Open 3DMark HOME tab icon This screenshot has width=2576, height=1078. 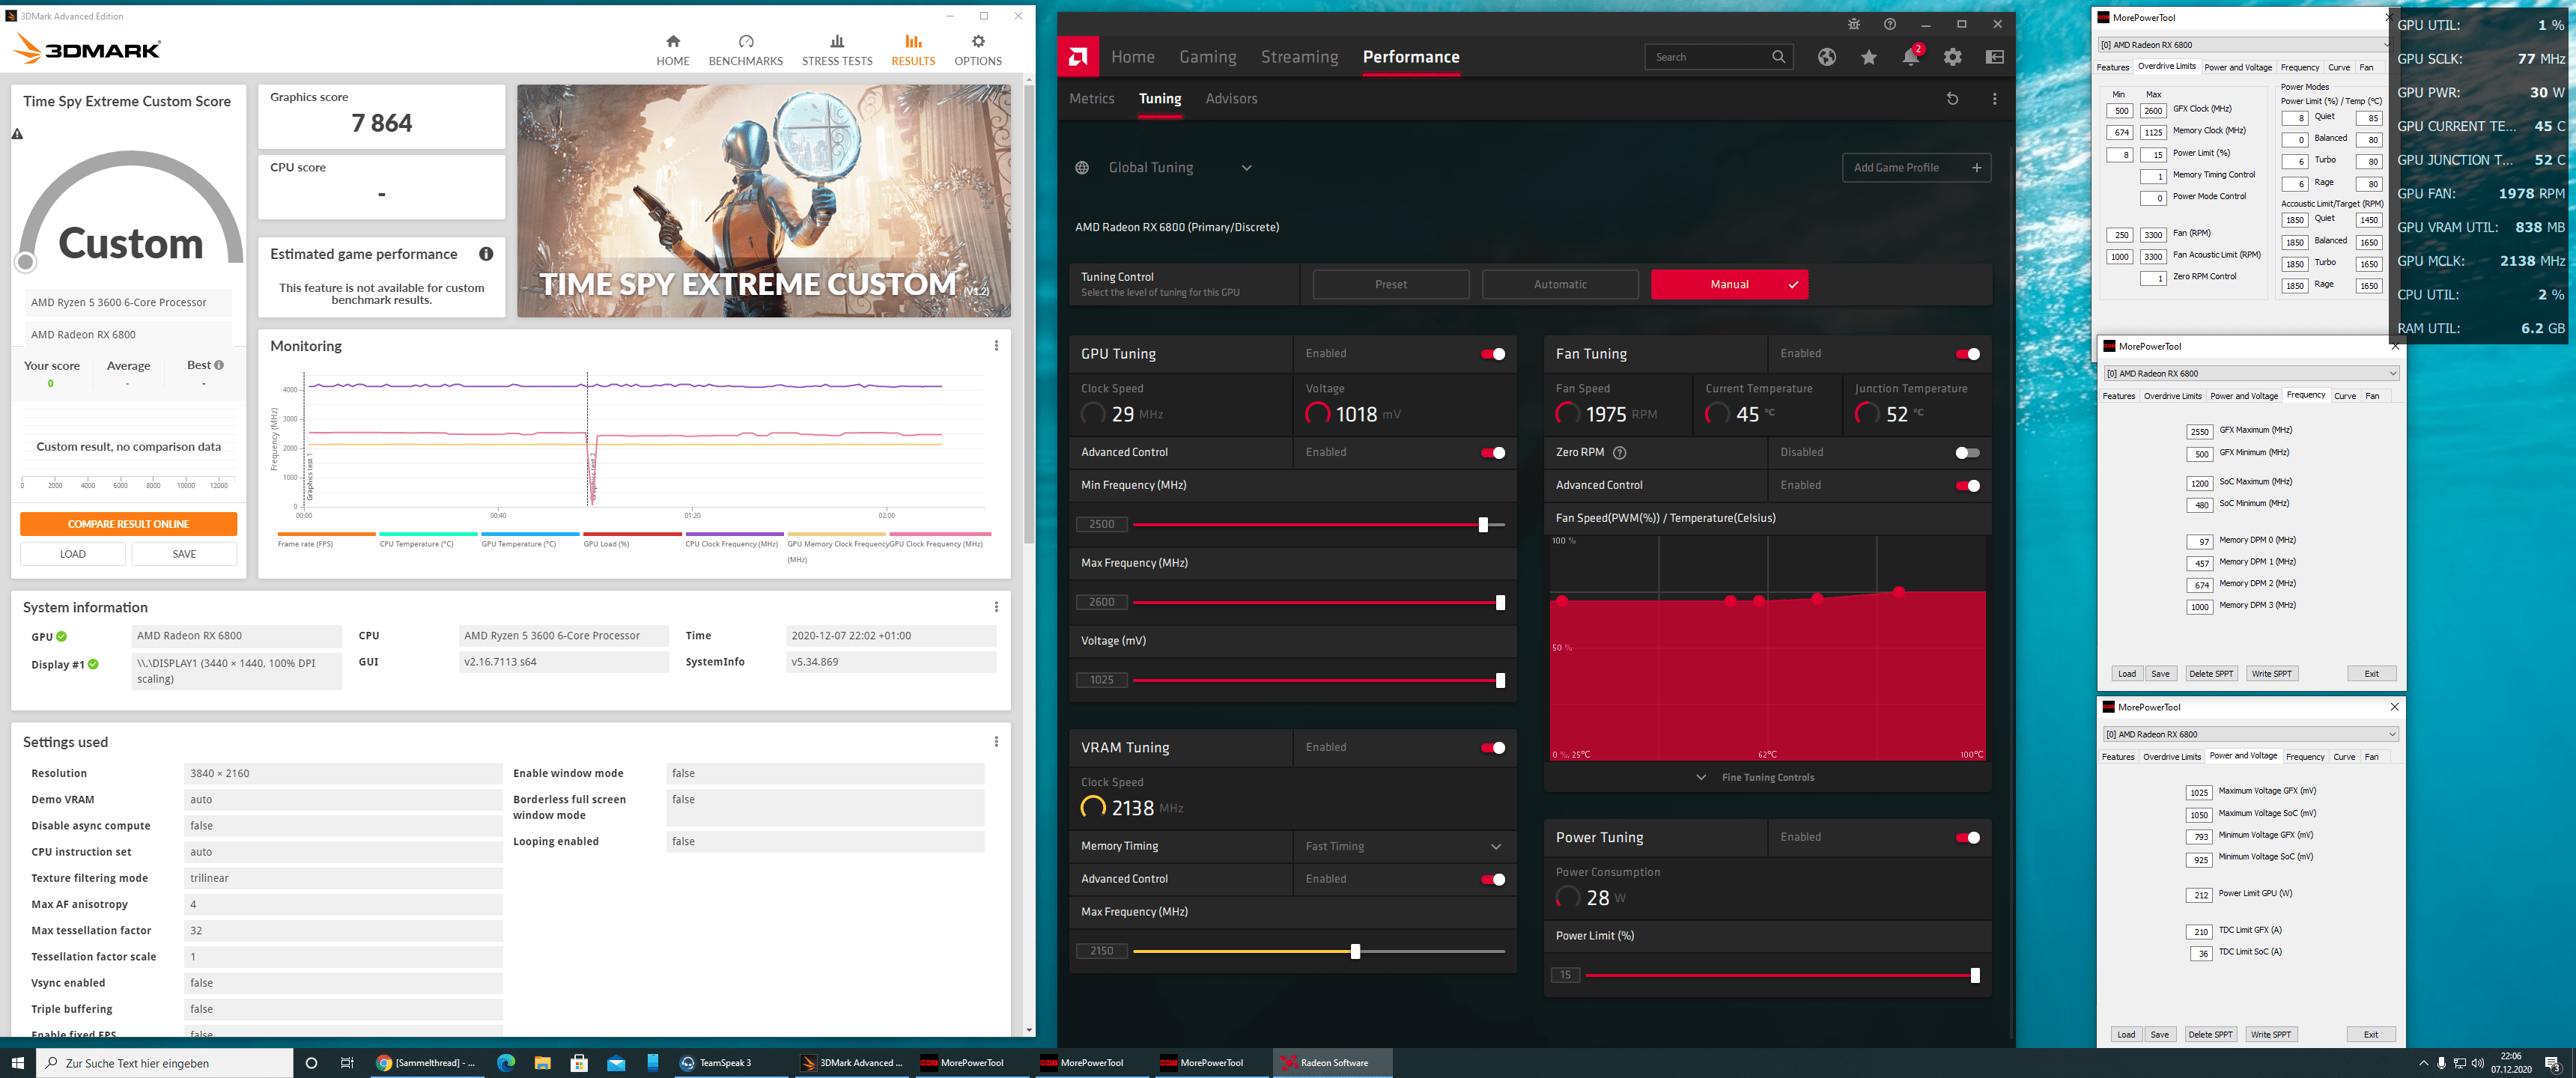(x=673, y=41)
